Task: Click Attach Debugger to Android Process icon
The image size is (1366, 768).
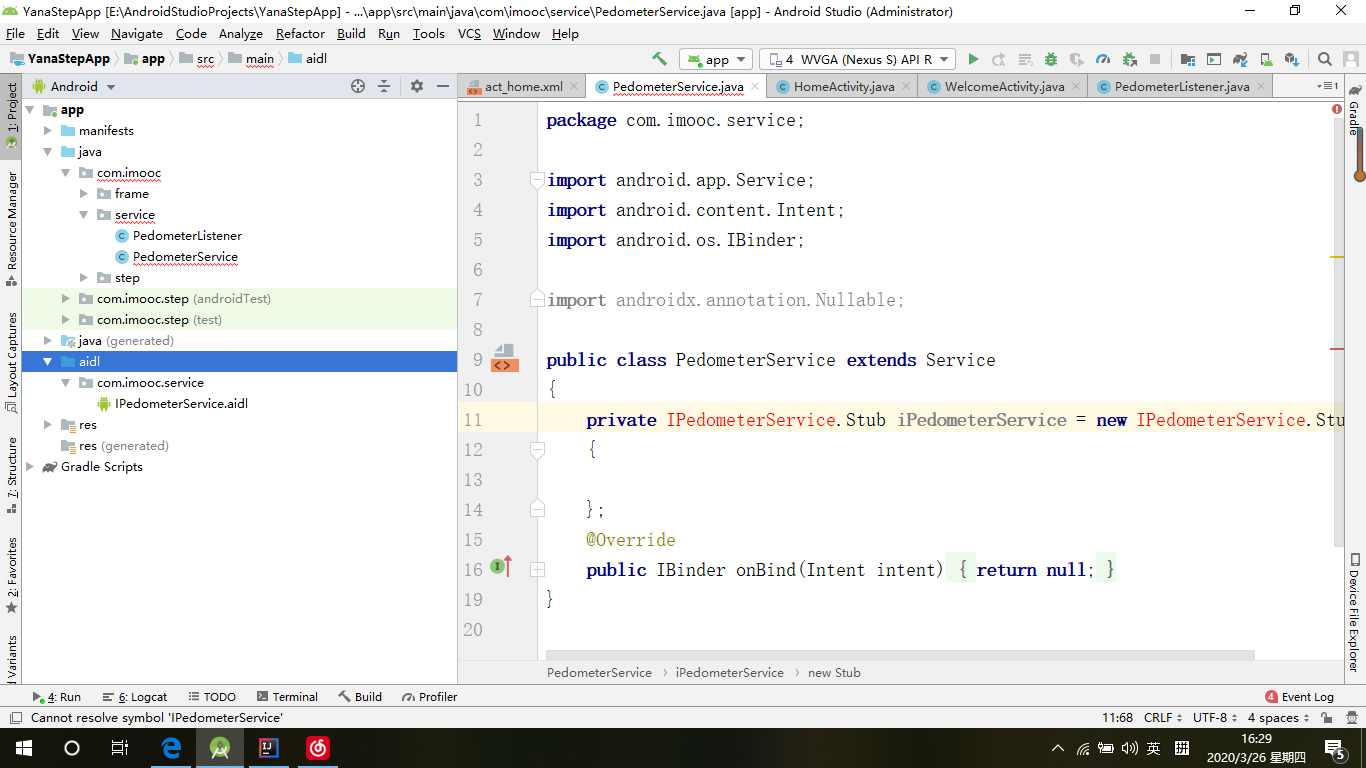Action: pyautogui.click(x=1129, y=59)
